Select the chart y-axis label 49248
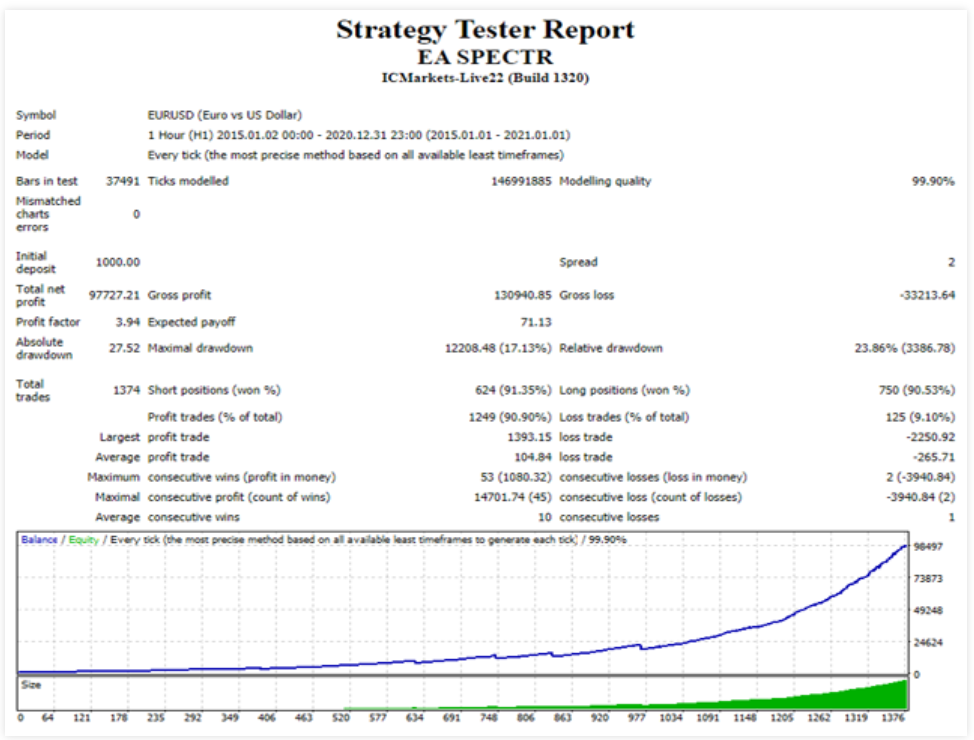Viewport: 974px width, 740px height. (929, 611)
